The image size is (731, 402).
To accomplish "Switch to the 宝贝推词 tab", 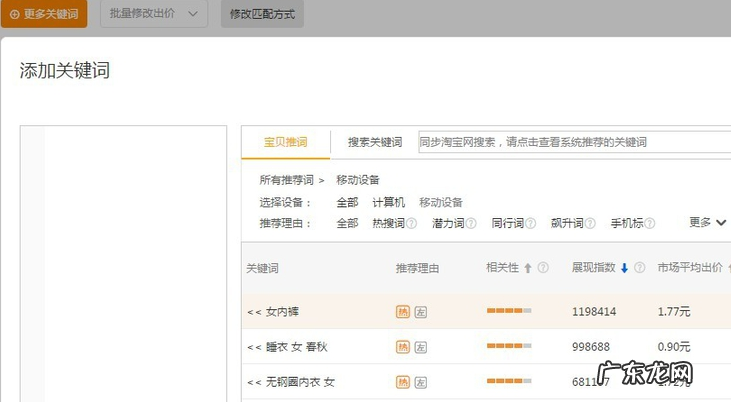I will pyautogui.click(x=285, y=142).
